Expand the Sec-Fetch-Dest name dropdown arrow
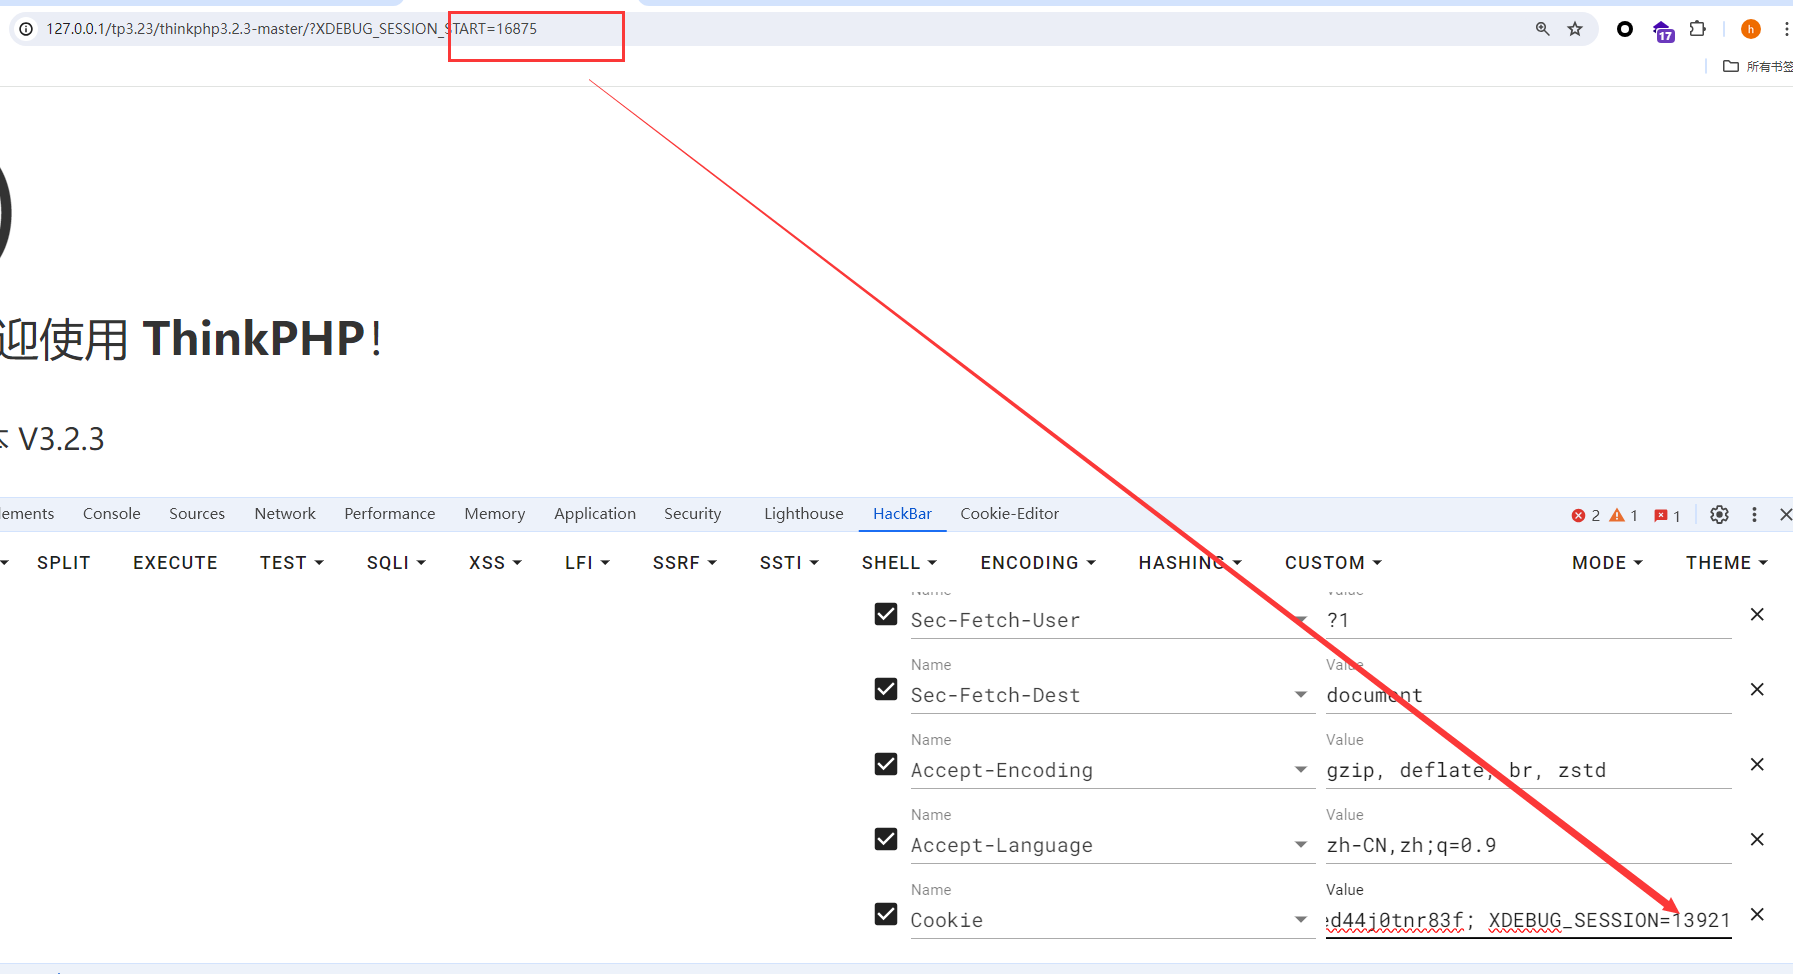The height and width of the screenshot is (974, 1793). click(x=1300, y=694)
